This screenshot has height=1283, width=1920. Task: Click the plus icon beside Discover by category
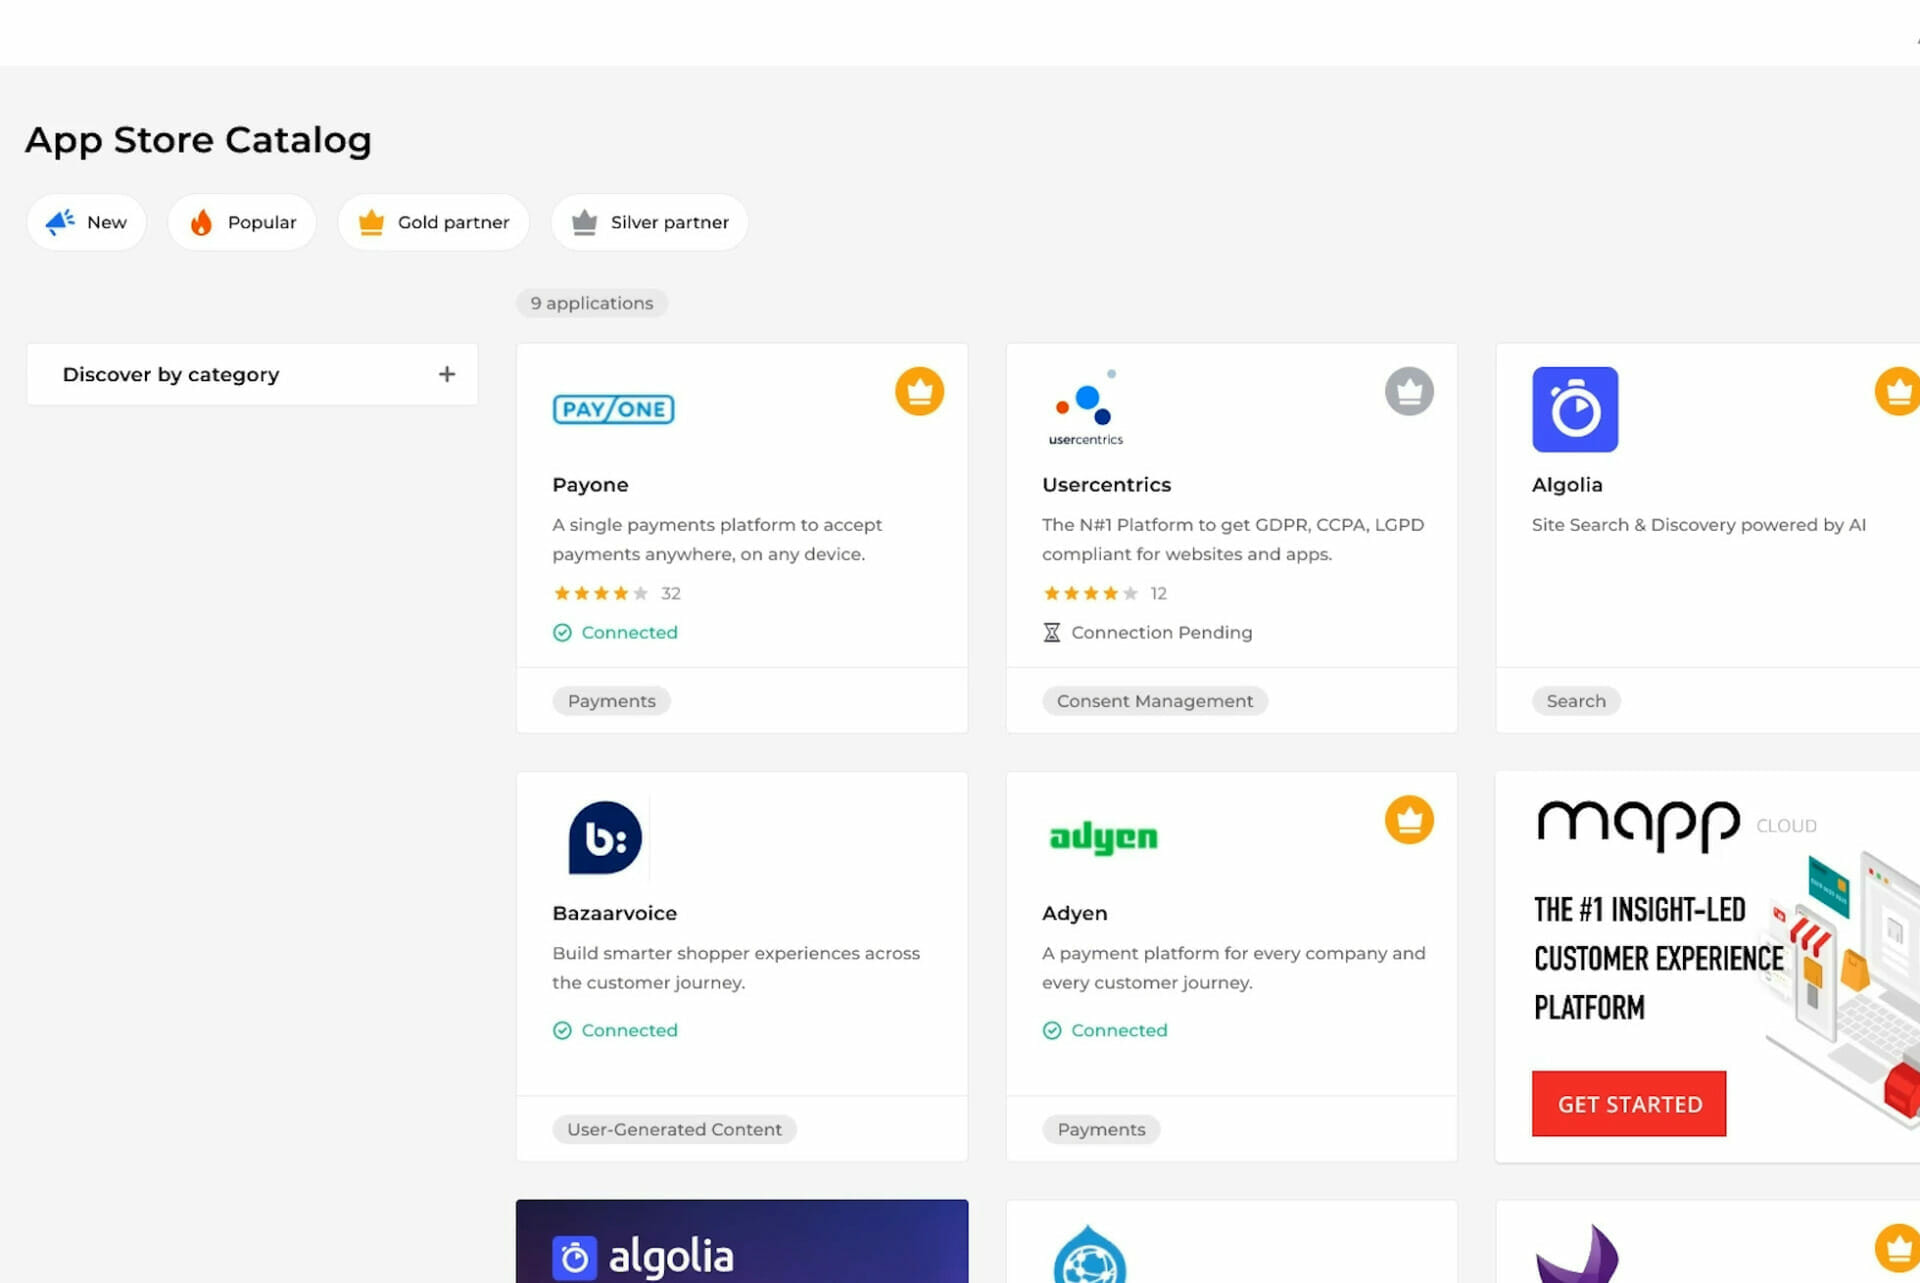447,374
